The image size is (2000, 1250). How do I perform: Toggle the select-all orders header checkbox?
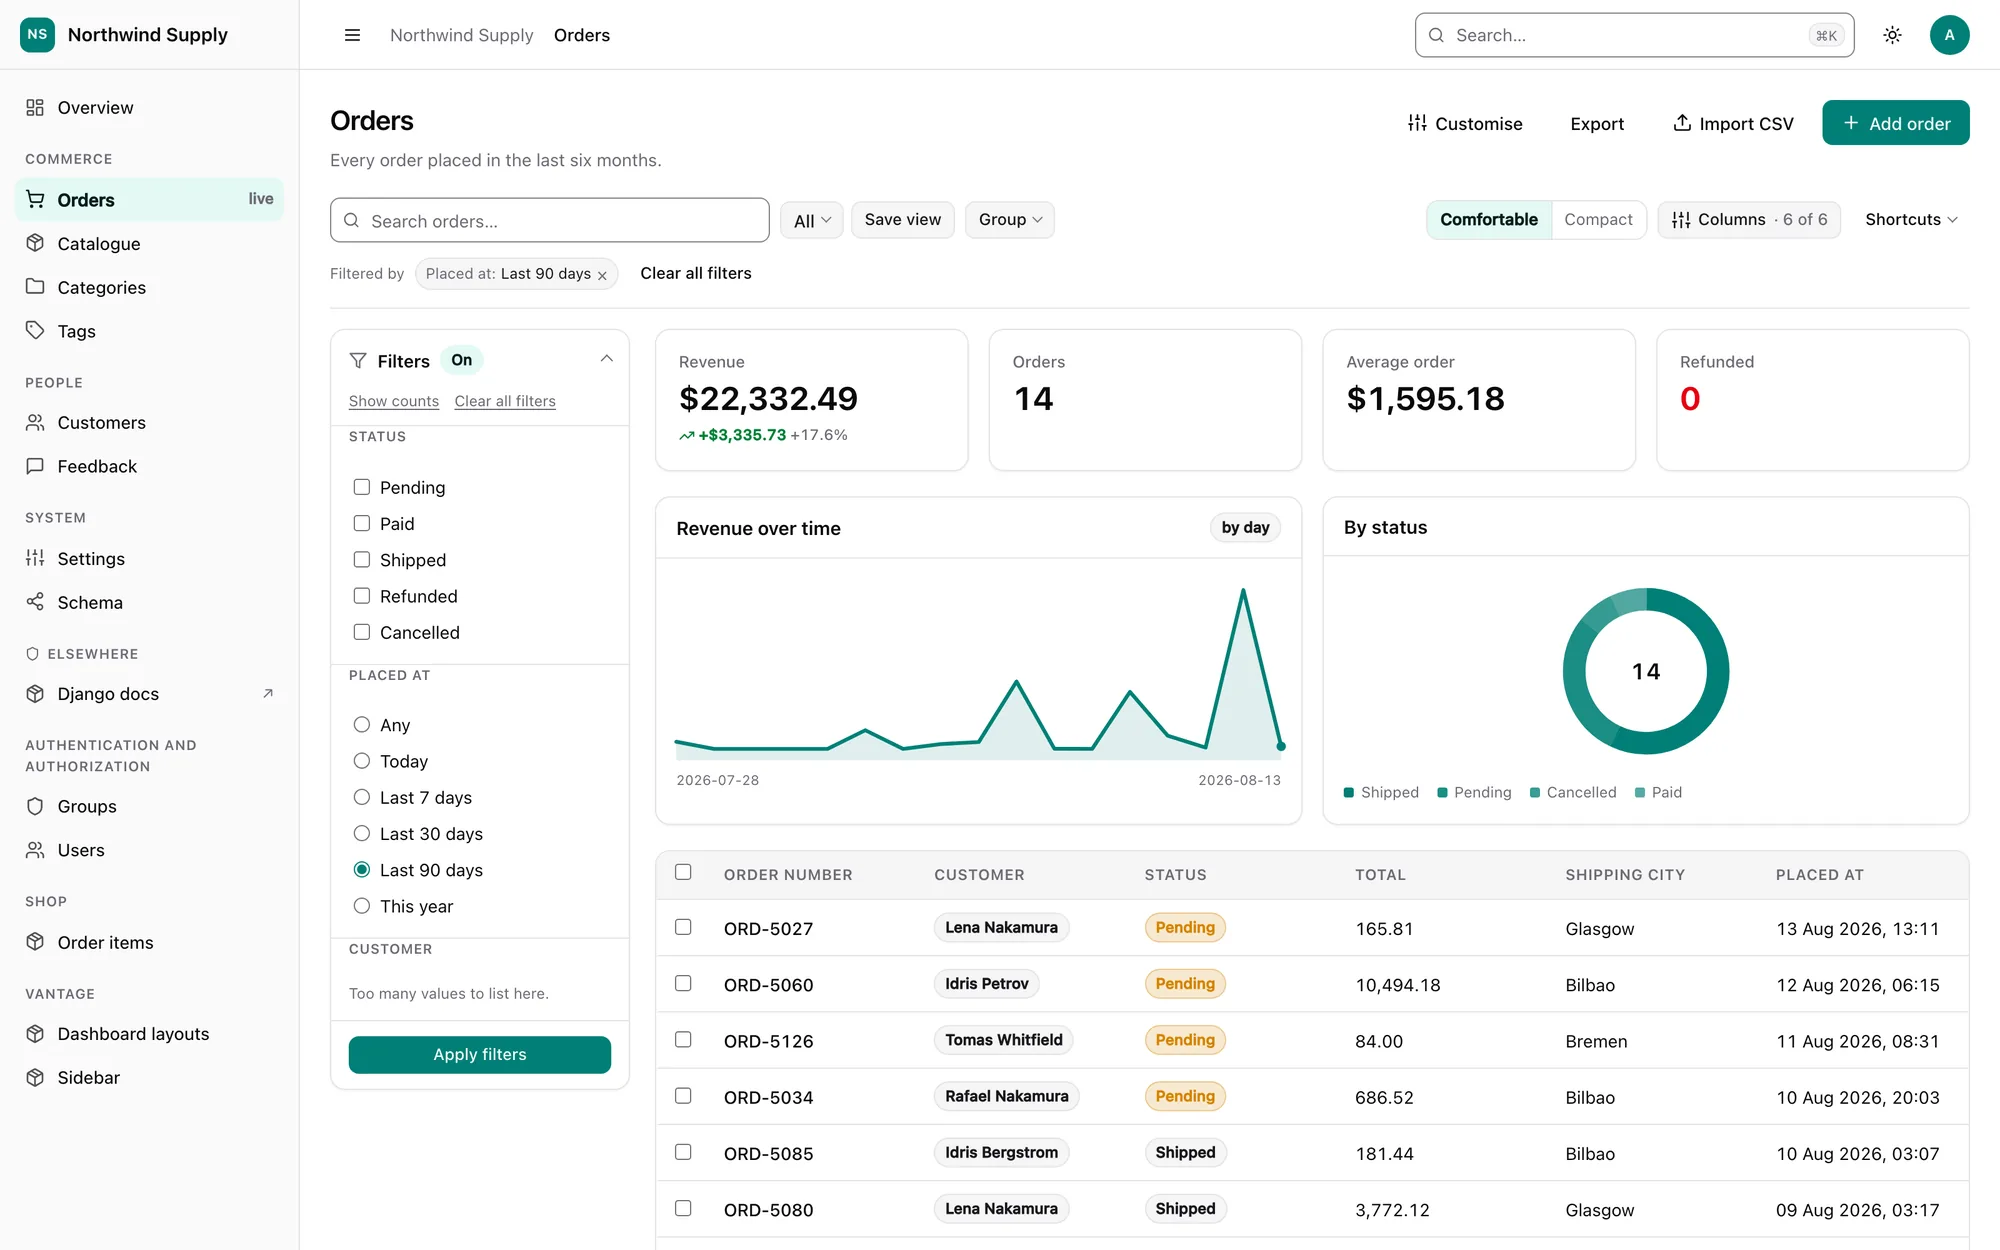tap(683, 872)
